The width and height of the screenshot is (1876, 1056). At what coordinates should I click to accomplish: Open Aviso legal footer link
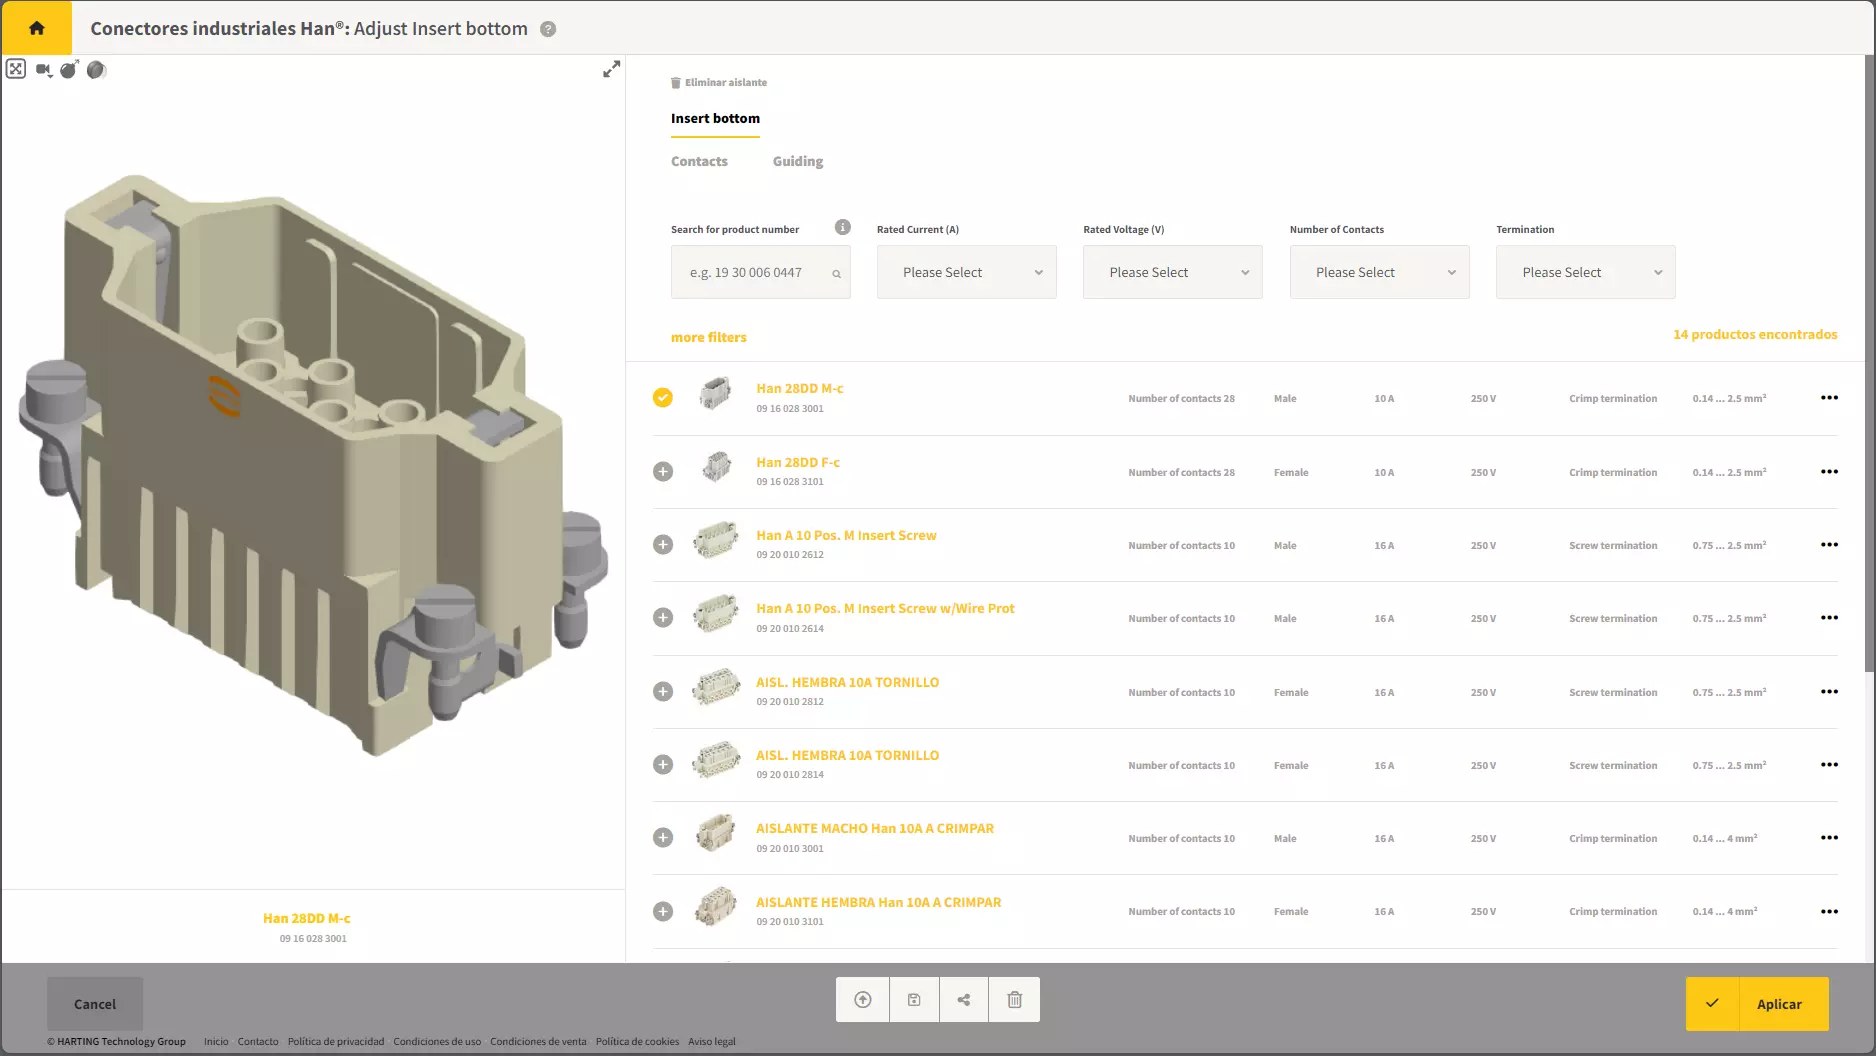712,1042
